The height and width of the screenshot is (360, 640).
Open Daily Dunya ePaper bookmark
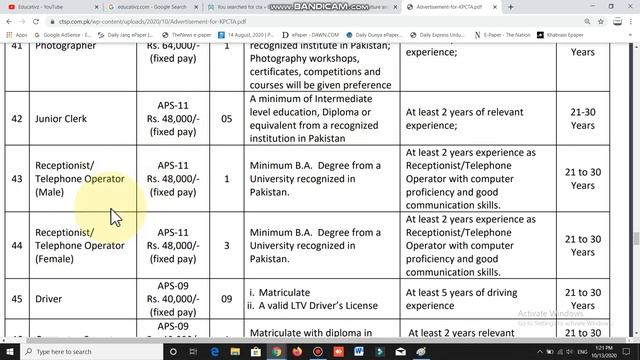tap(374, 35)
